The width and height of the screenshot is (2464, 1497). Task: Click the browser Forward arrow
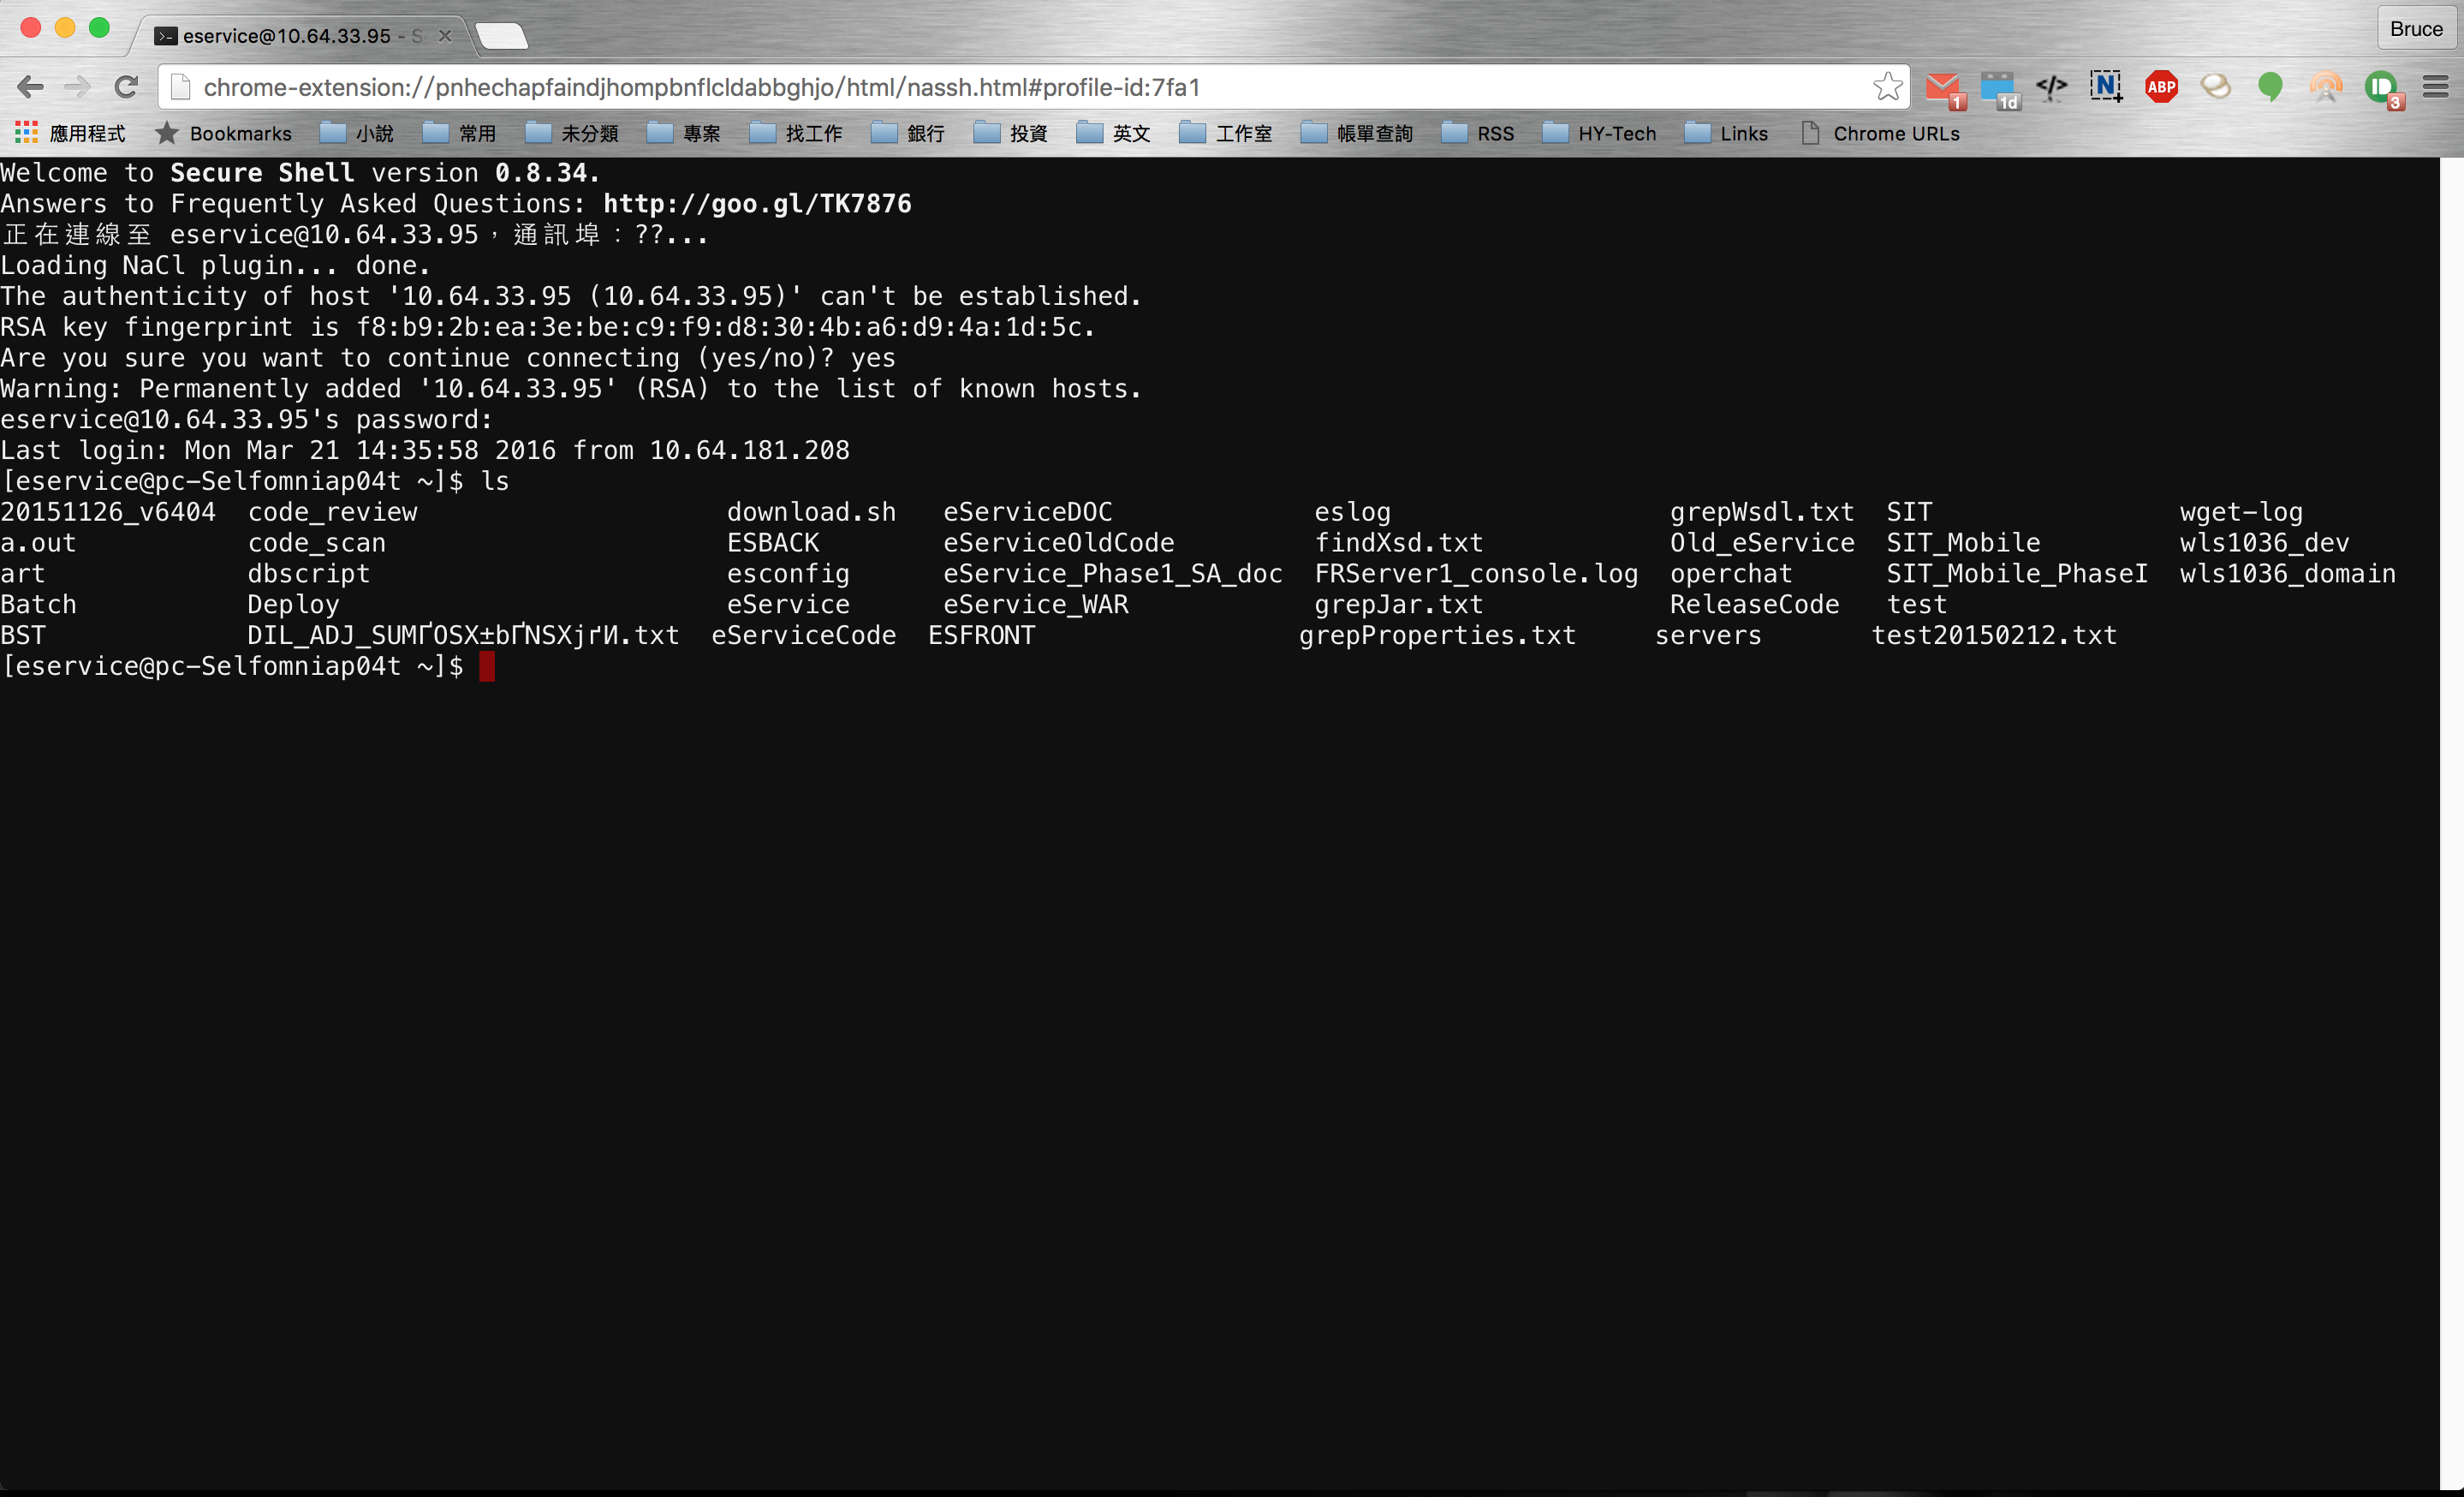click(x=77, y=87)
